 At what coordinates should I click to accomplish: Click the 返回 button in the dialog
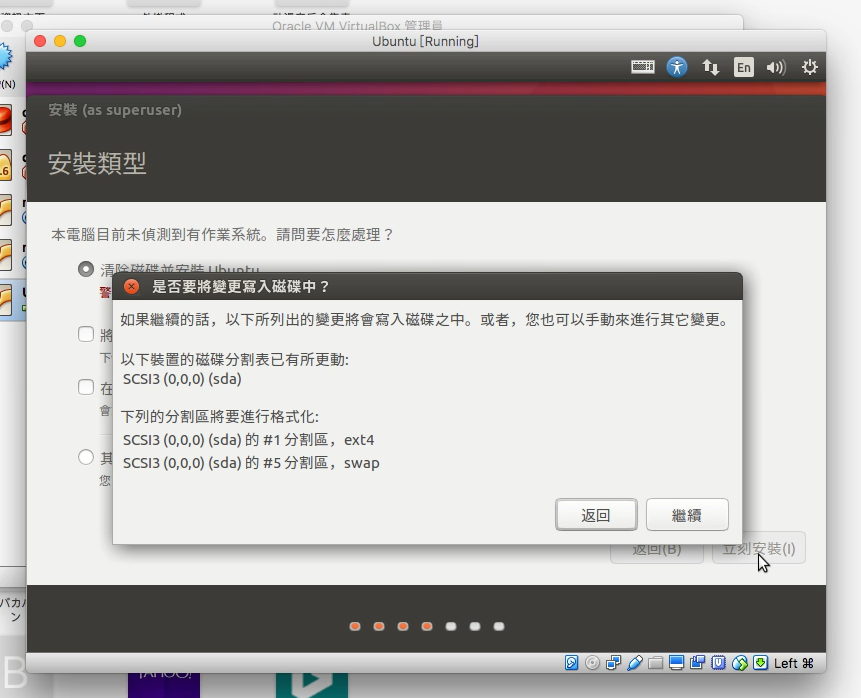(x=596, y=515)
